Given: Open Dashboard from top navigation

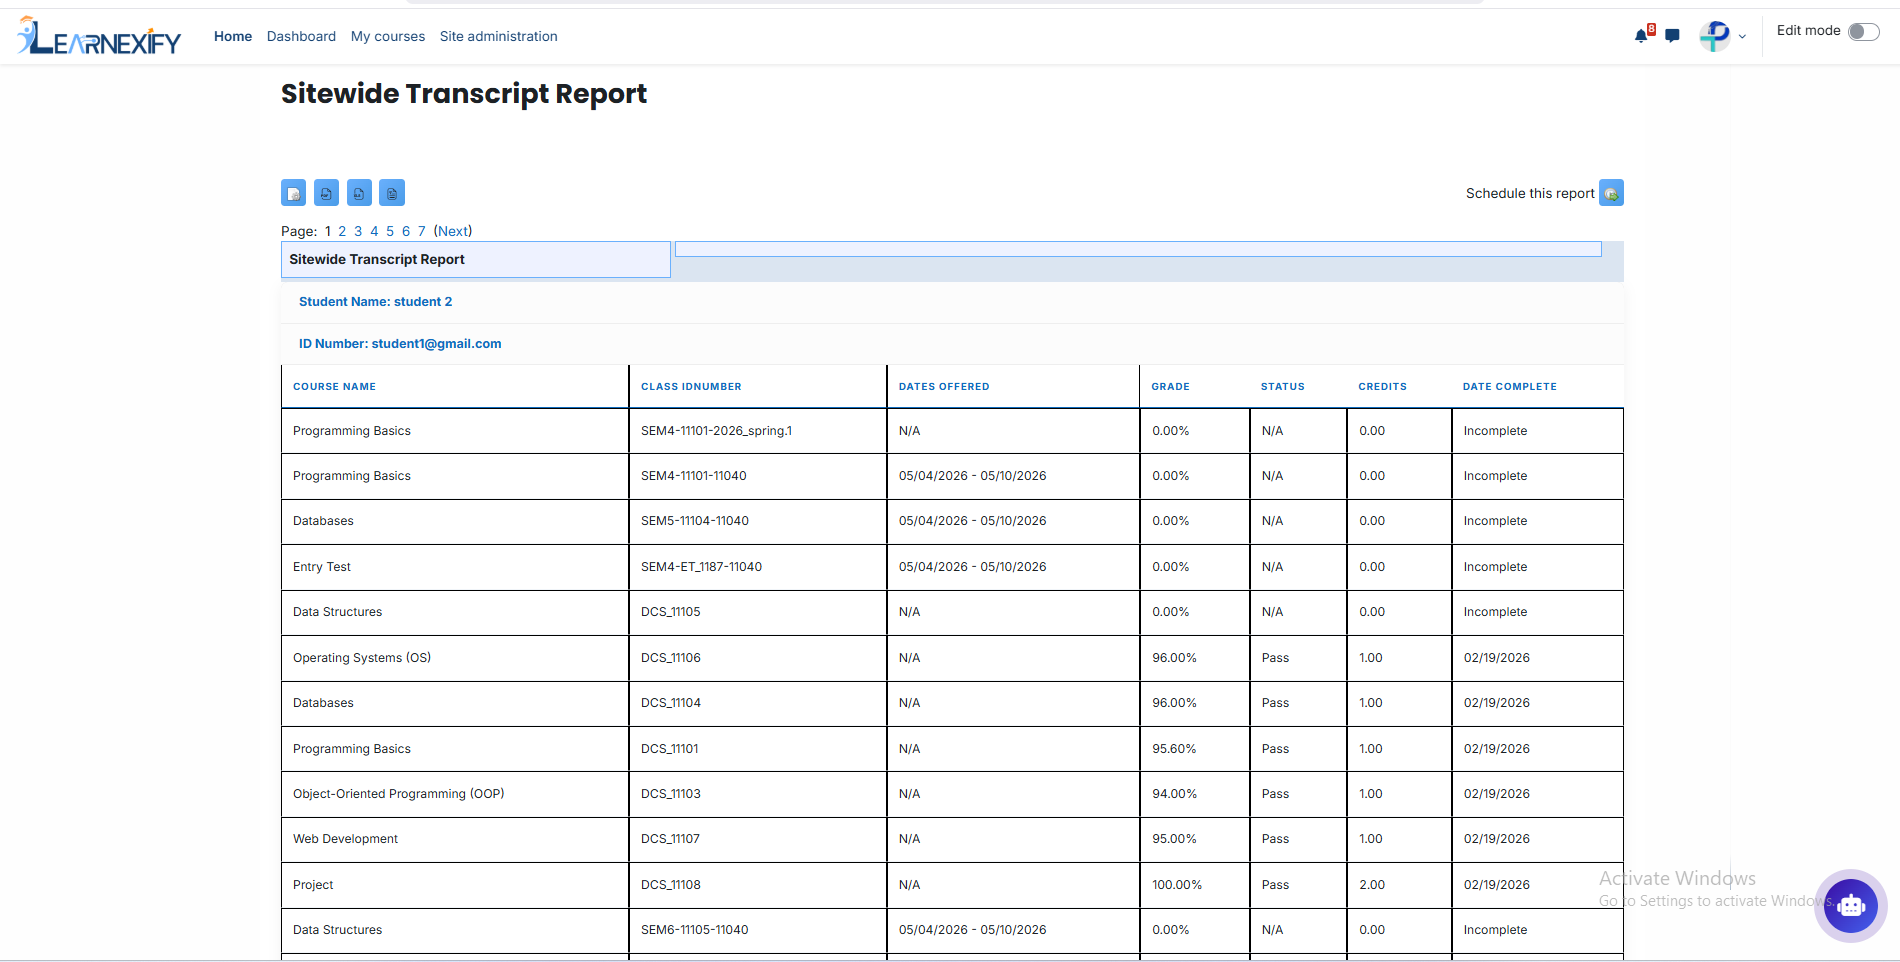Looking at the screenshot, I should click(x=301, y=36).
